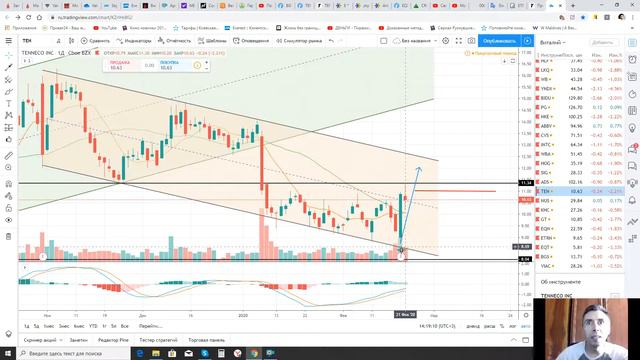Open the Indicators (Индикаторы) dialog
The image size is (640, 360).
click(x=134, y=41)
